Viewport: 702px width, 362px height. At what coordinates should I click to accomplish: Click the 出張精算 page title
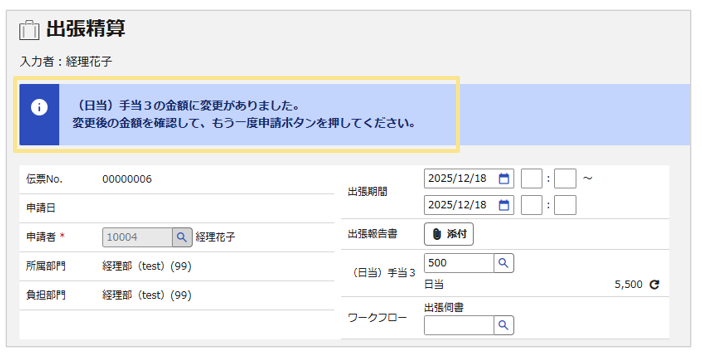(x=86, y=29)
